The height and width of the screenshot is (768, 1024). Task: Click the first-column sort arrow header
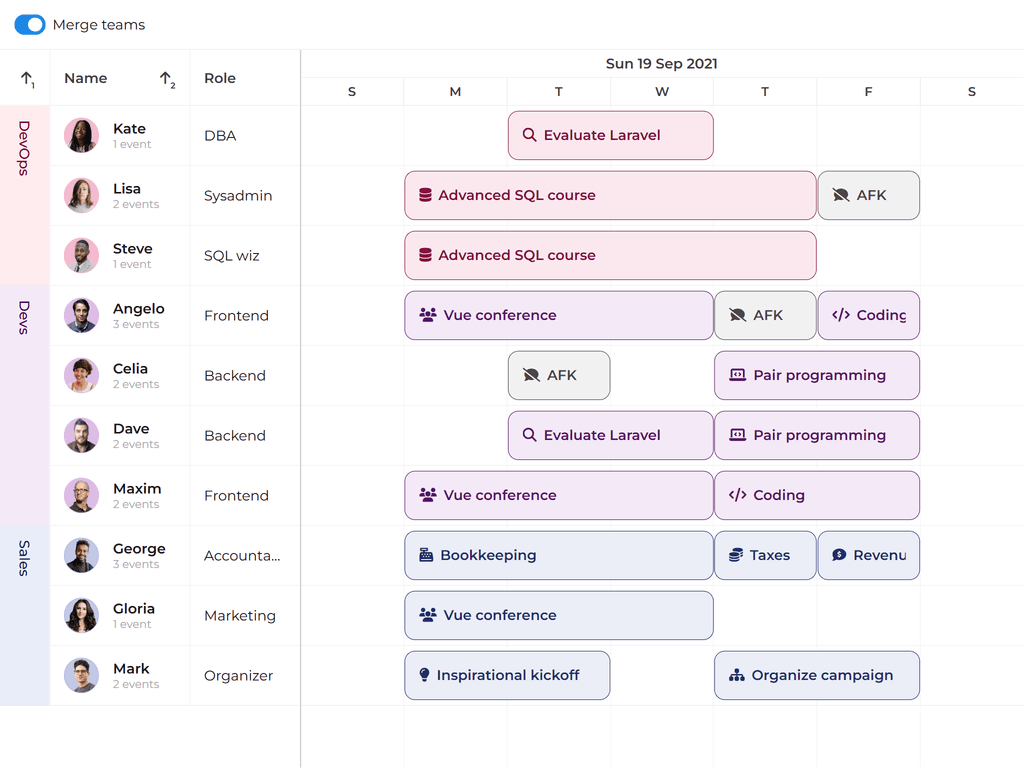coord(27,78)
